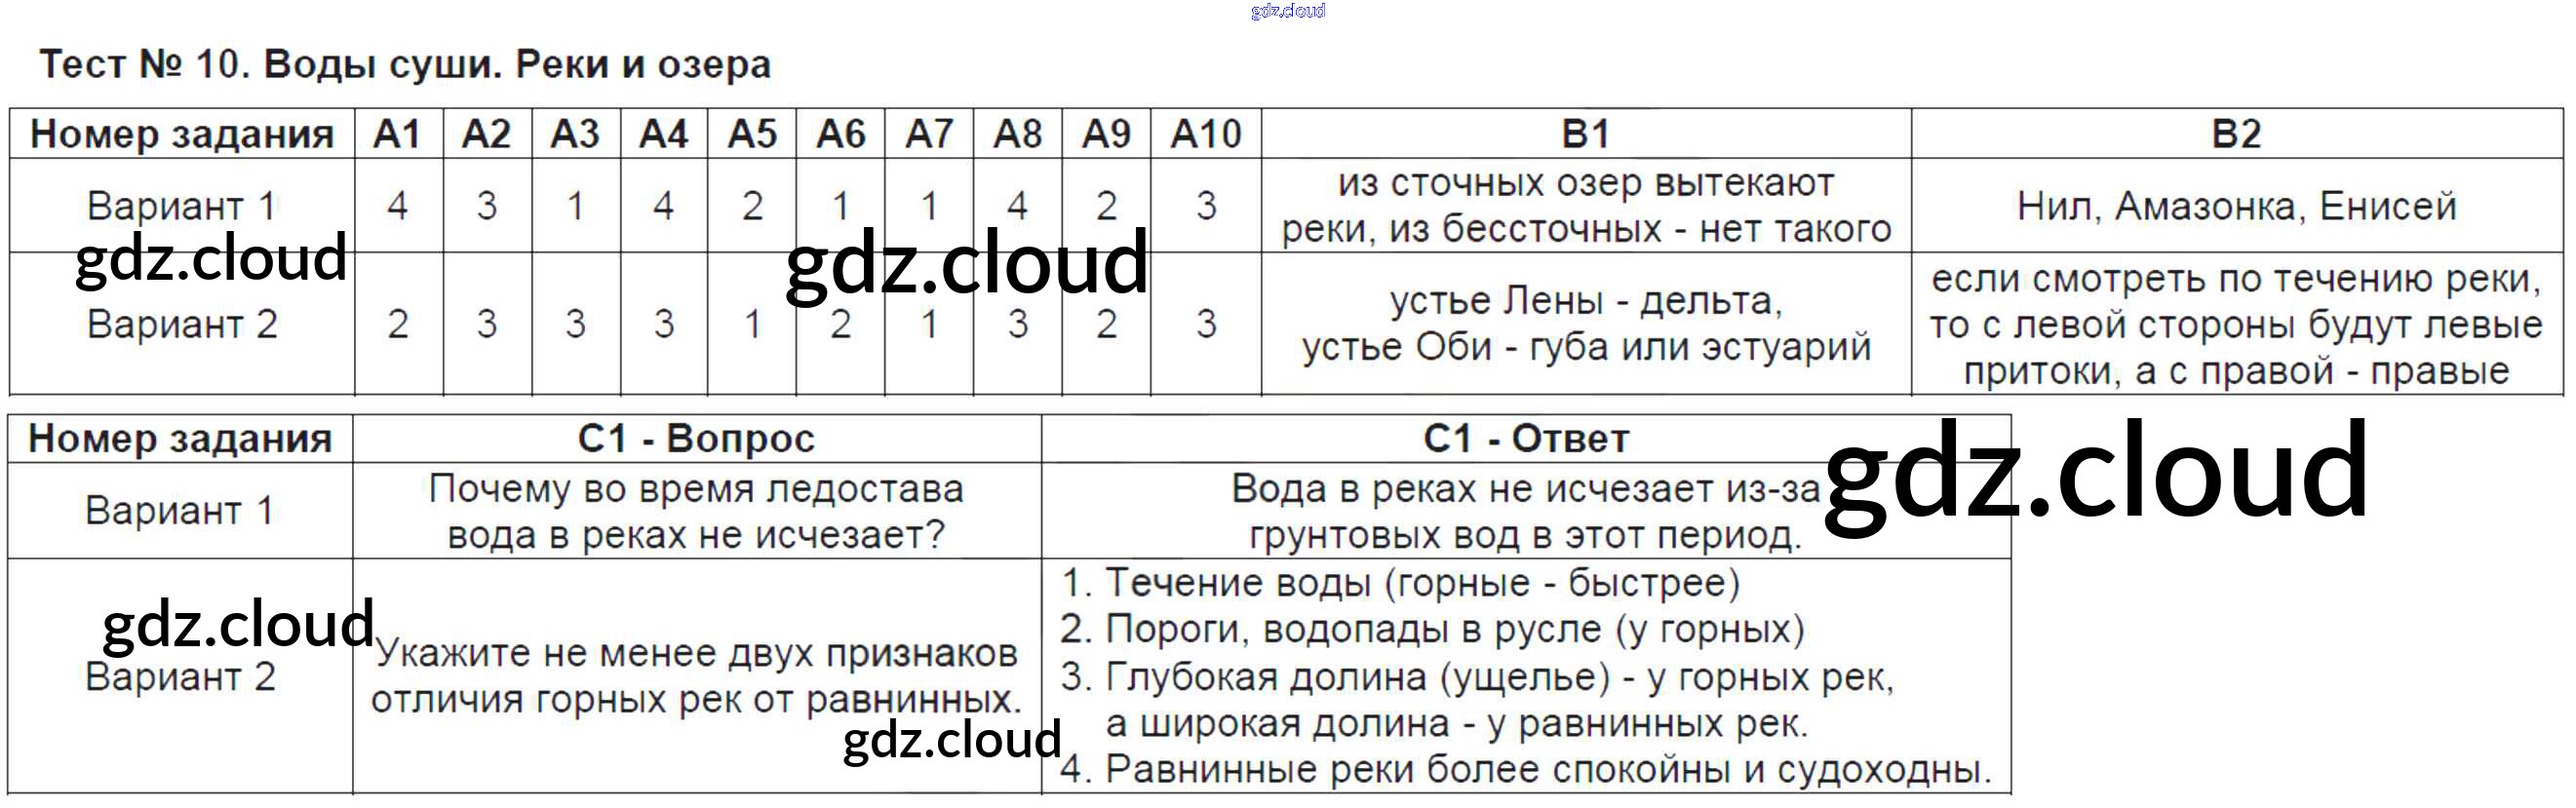Select the A5 column header

(752, 134)
